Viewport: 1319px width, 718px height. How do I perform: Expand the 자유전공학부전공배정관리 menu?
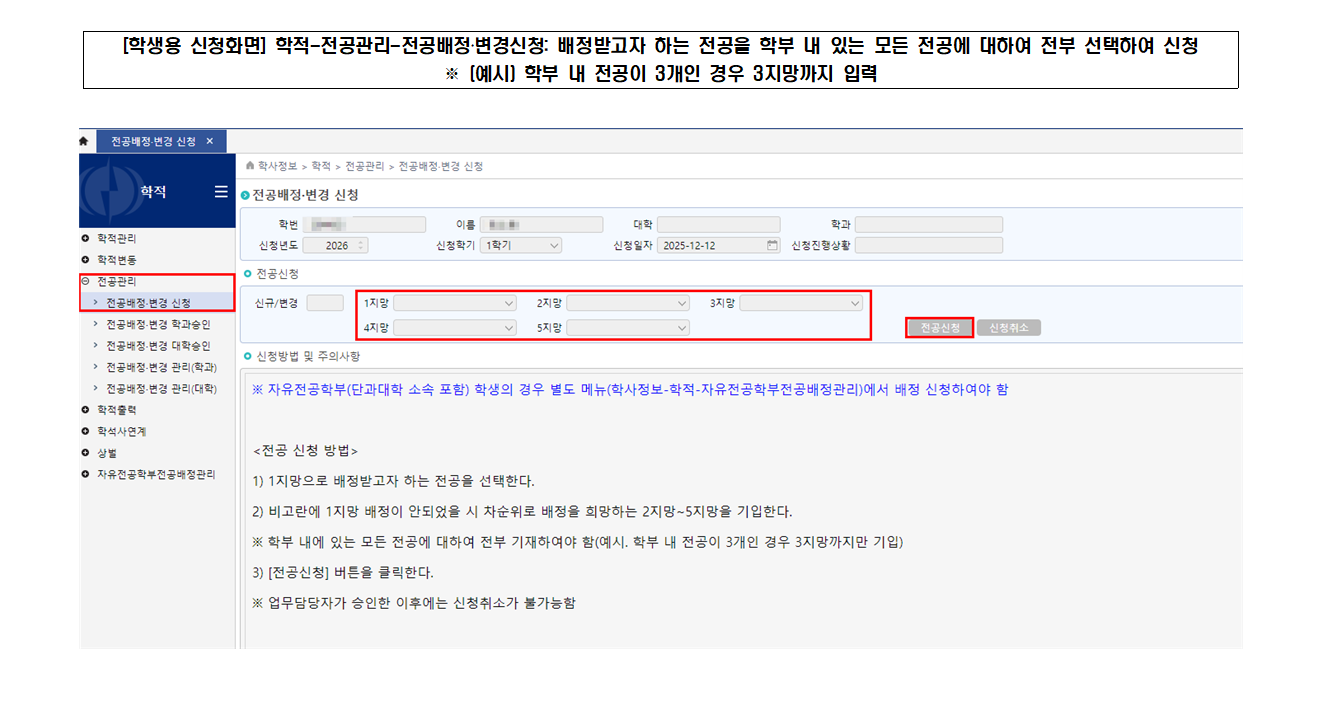(x=86, y=474)
